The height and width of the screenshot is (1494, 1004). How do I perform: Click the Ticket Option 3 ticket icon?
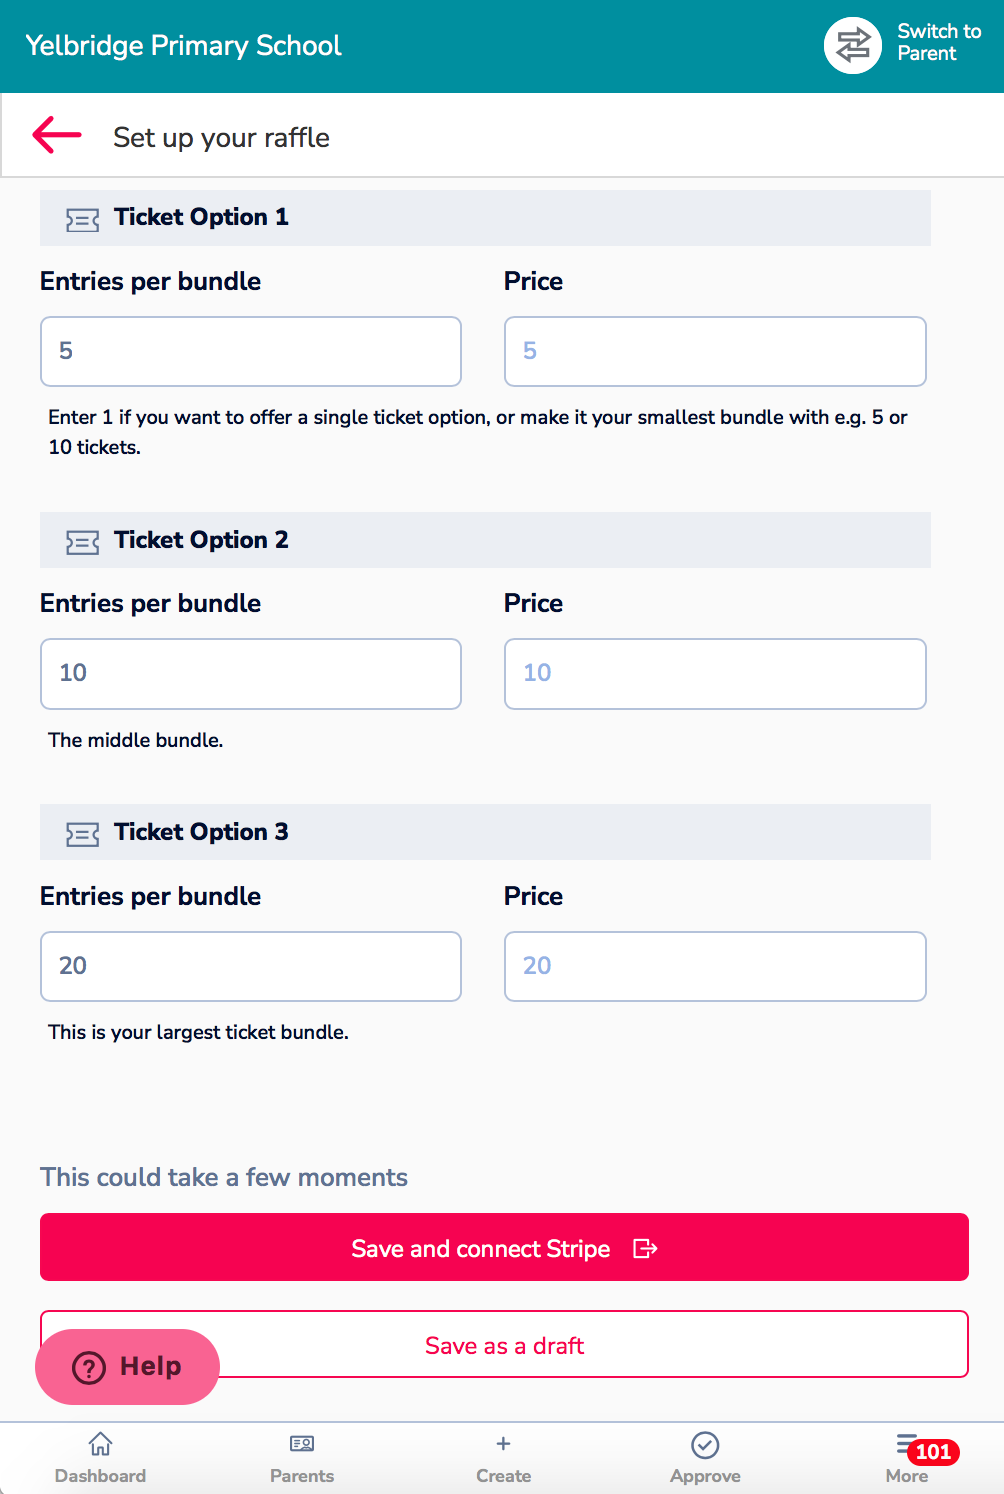82,834
